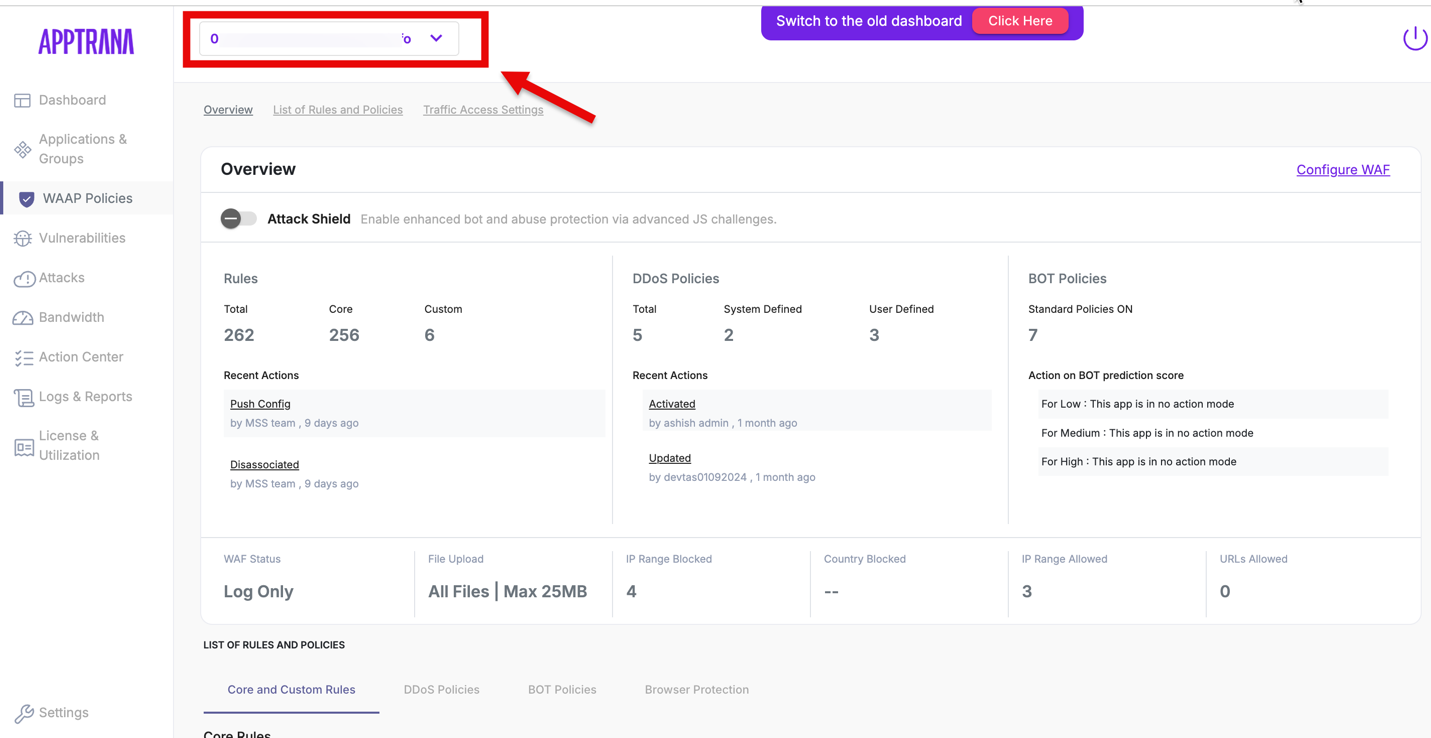Viewport: 1431px width, 738px height.
Task: Enable the Attack Shield toggle
Action: (x=238, y=219)
